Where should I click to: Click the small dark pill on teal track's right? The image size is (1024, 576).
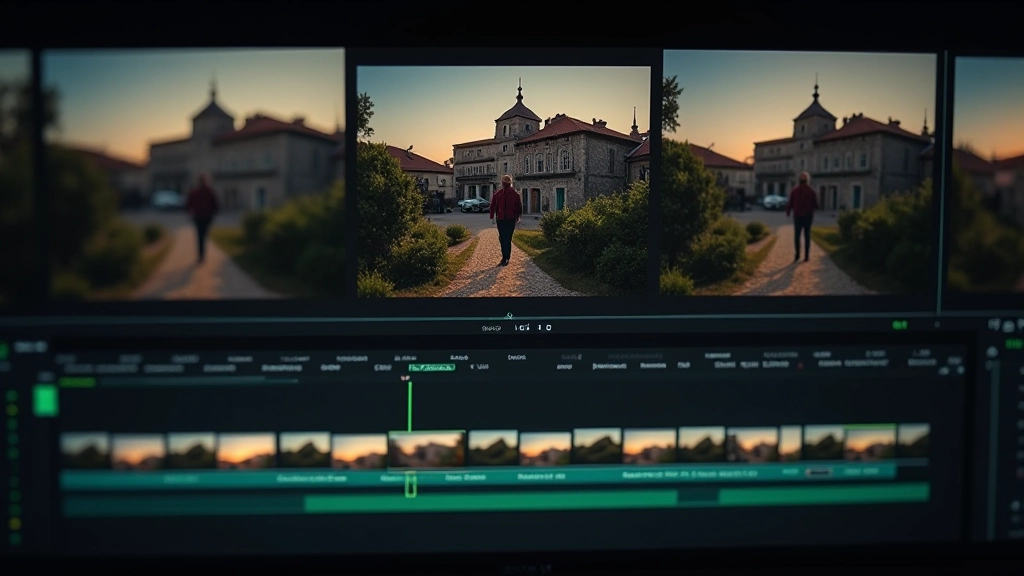(818, 472)
